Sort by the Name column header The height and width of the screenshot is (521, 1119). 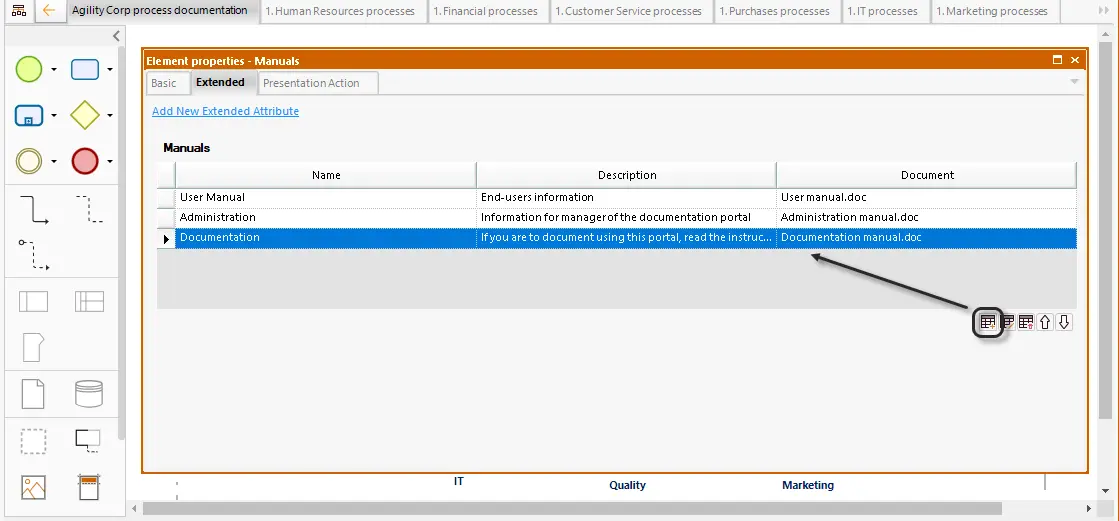(x=326, y=175)
